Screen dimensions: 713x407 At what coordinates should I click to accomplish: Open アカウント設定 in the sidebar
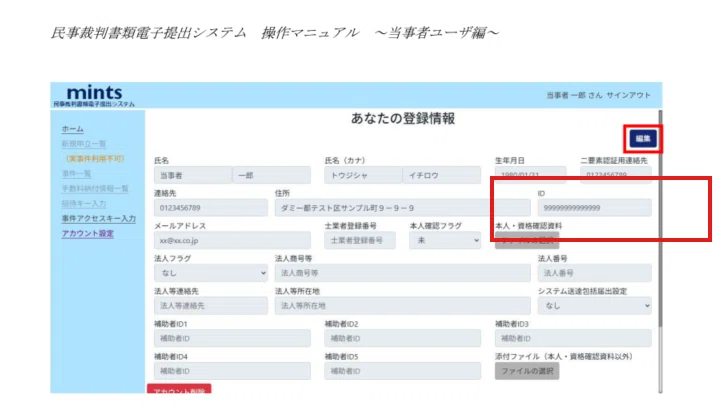pos(88,233)
